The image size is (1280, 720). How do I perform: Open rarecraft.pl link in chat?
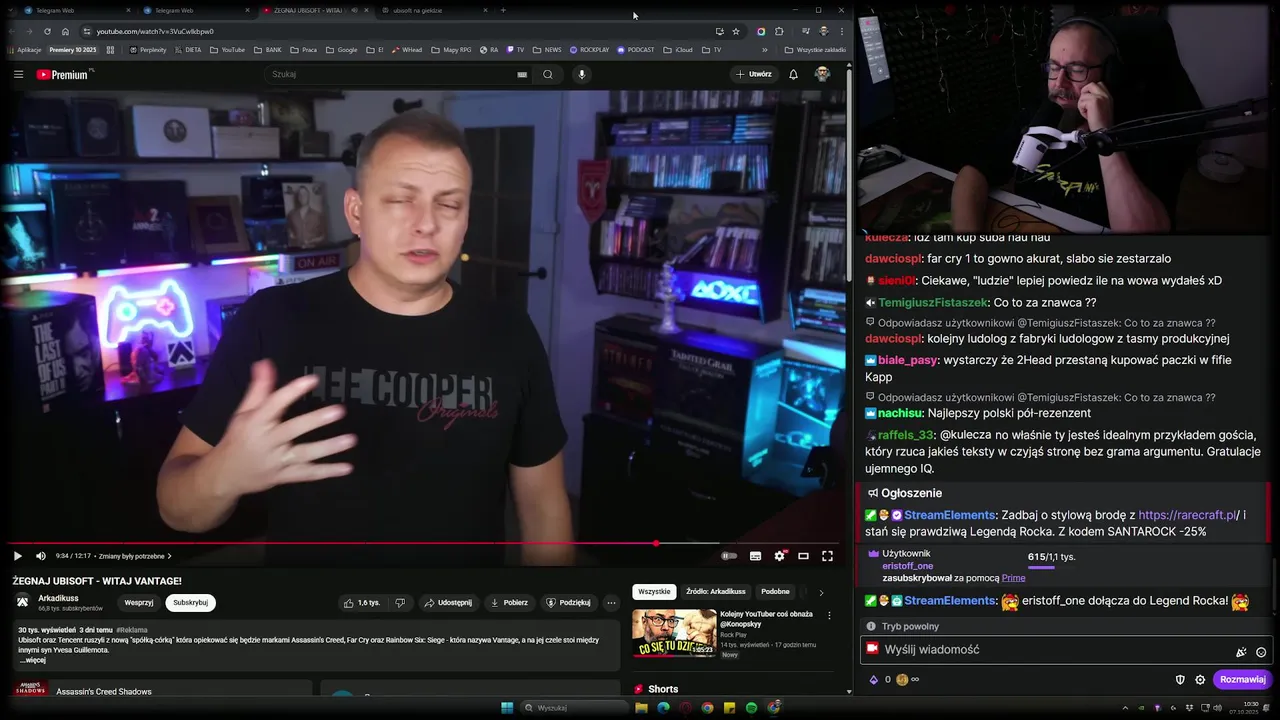(x=1189, y=515)
